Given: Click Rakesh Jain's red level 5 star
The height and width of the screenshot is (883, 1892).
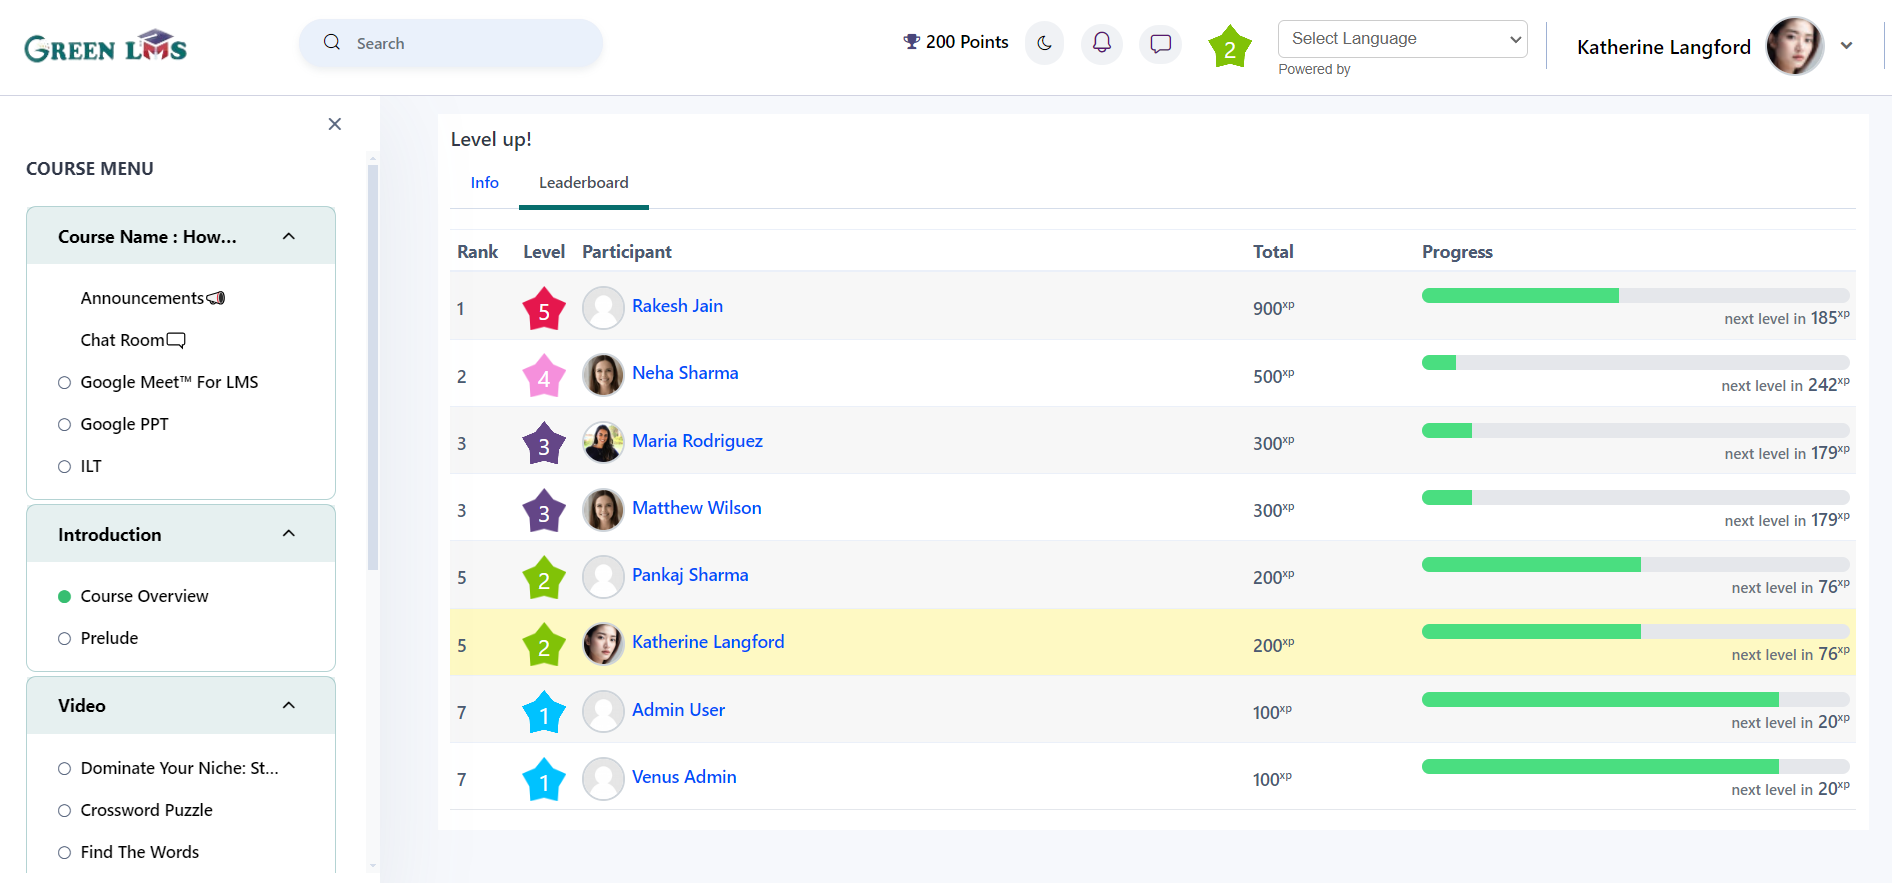Looking at the screenshot, I should [543, 309].
